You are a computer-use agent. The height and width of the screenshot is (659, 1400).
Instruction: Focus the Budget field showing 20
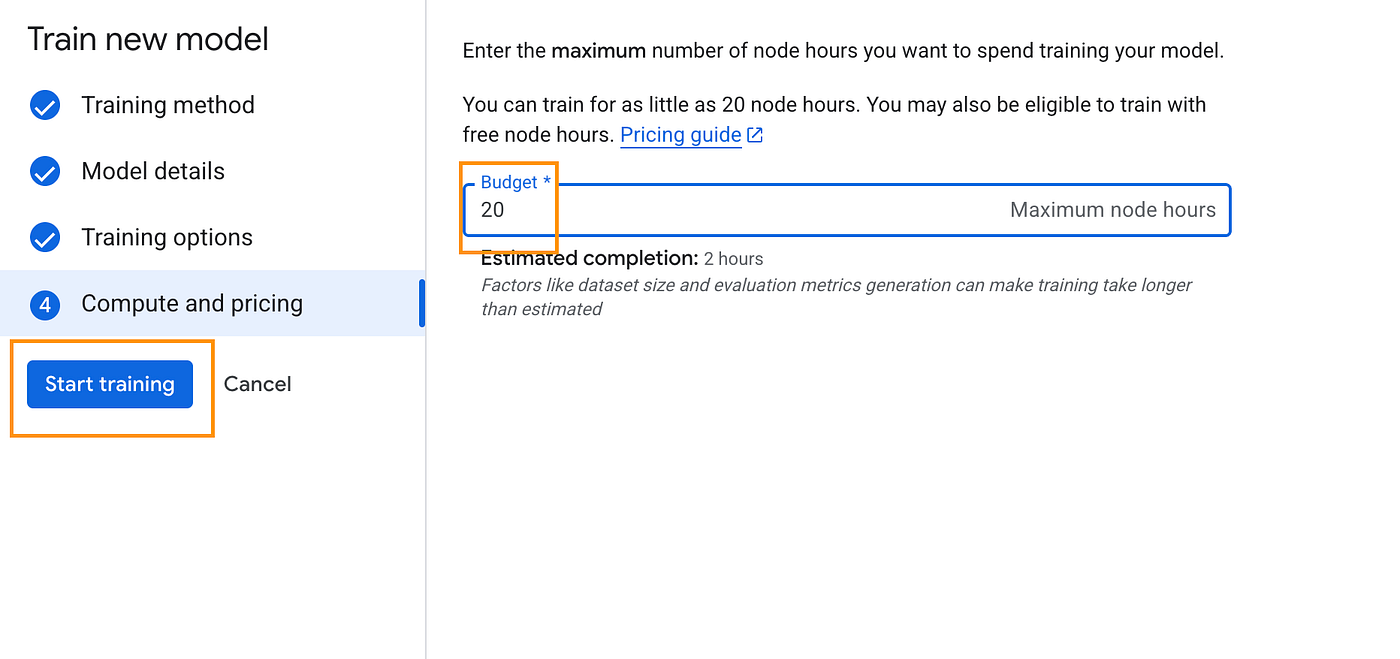[x=847, y=210]
